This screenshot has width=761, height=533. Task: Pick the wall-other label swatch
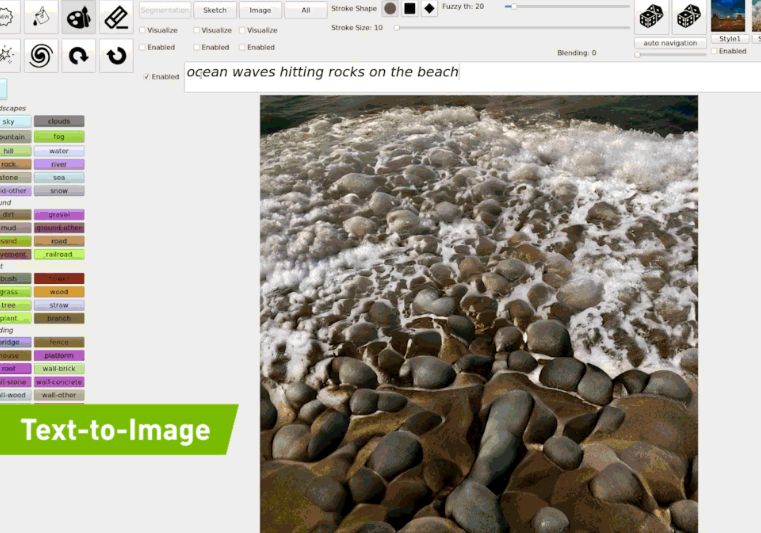pos(59,395)
